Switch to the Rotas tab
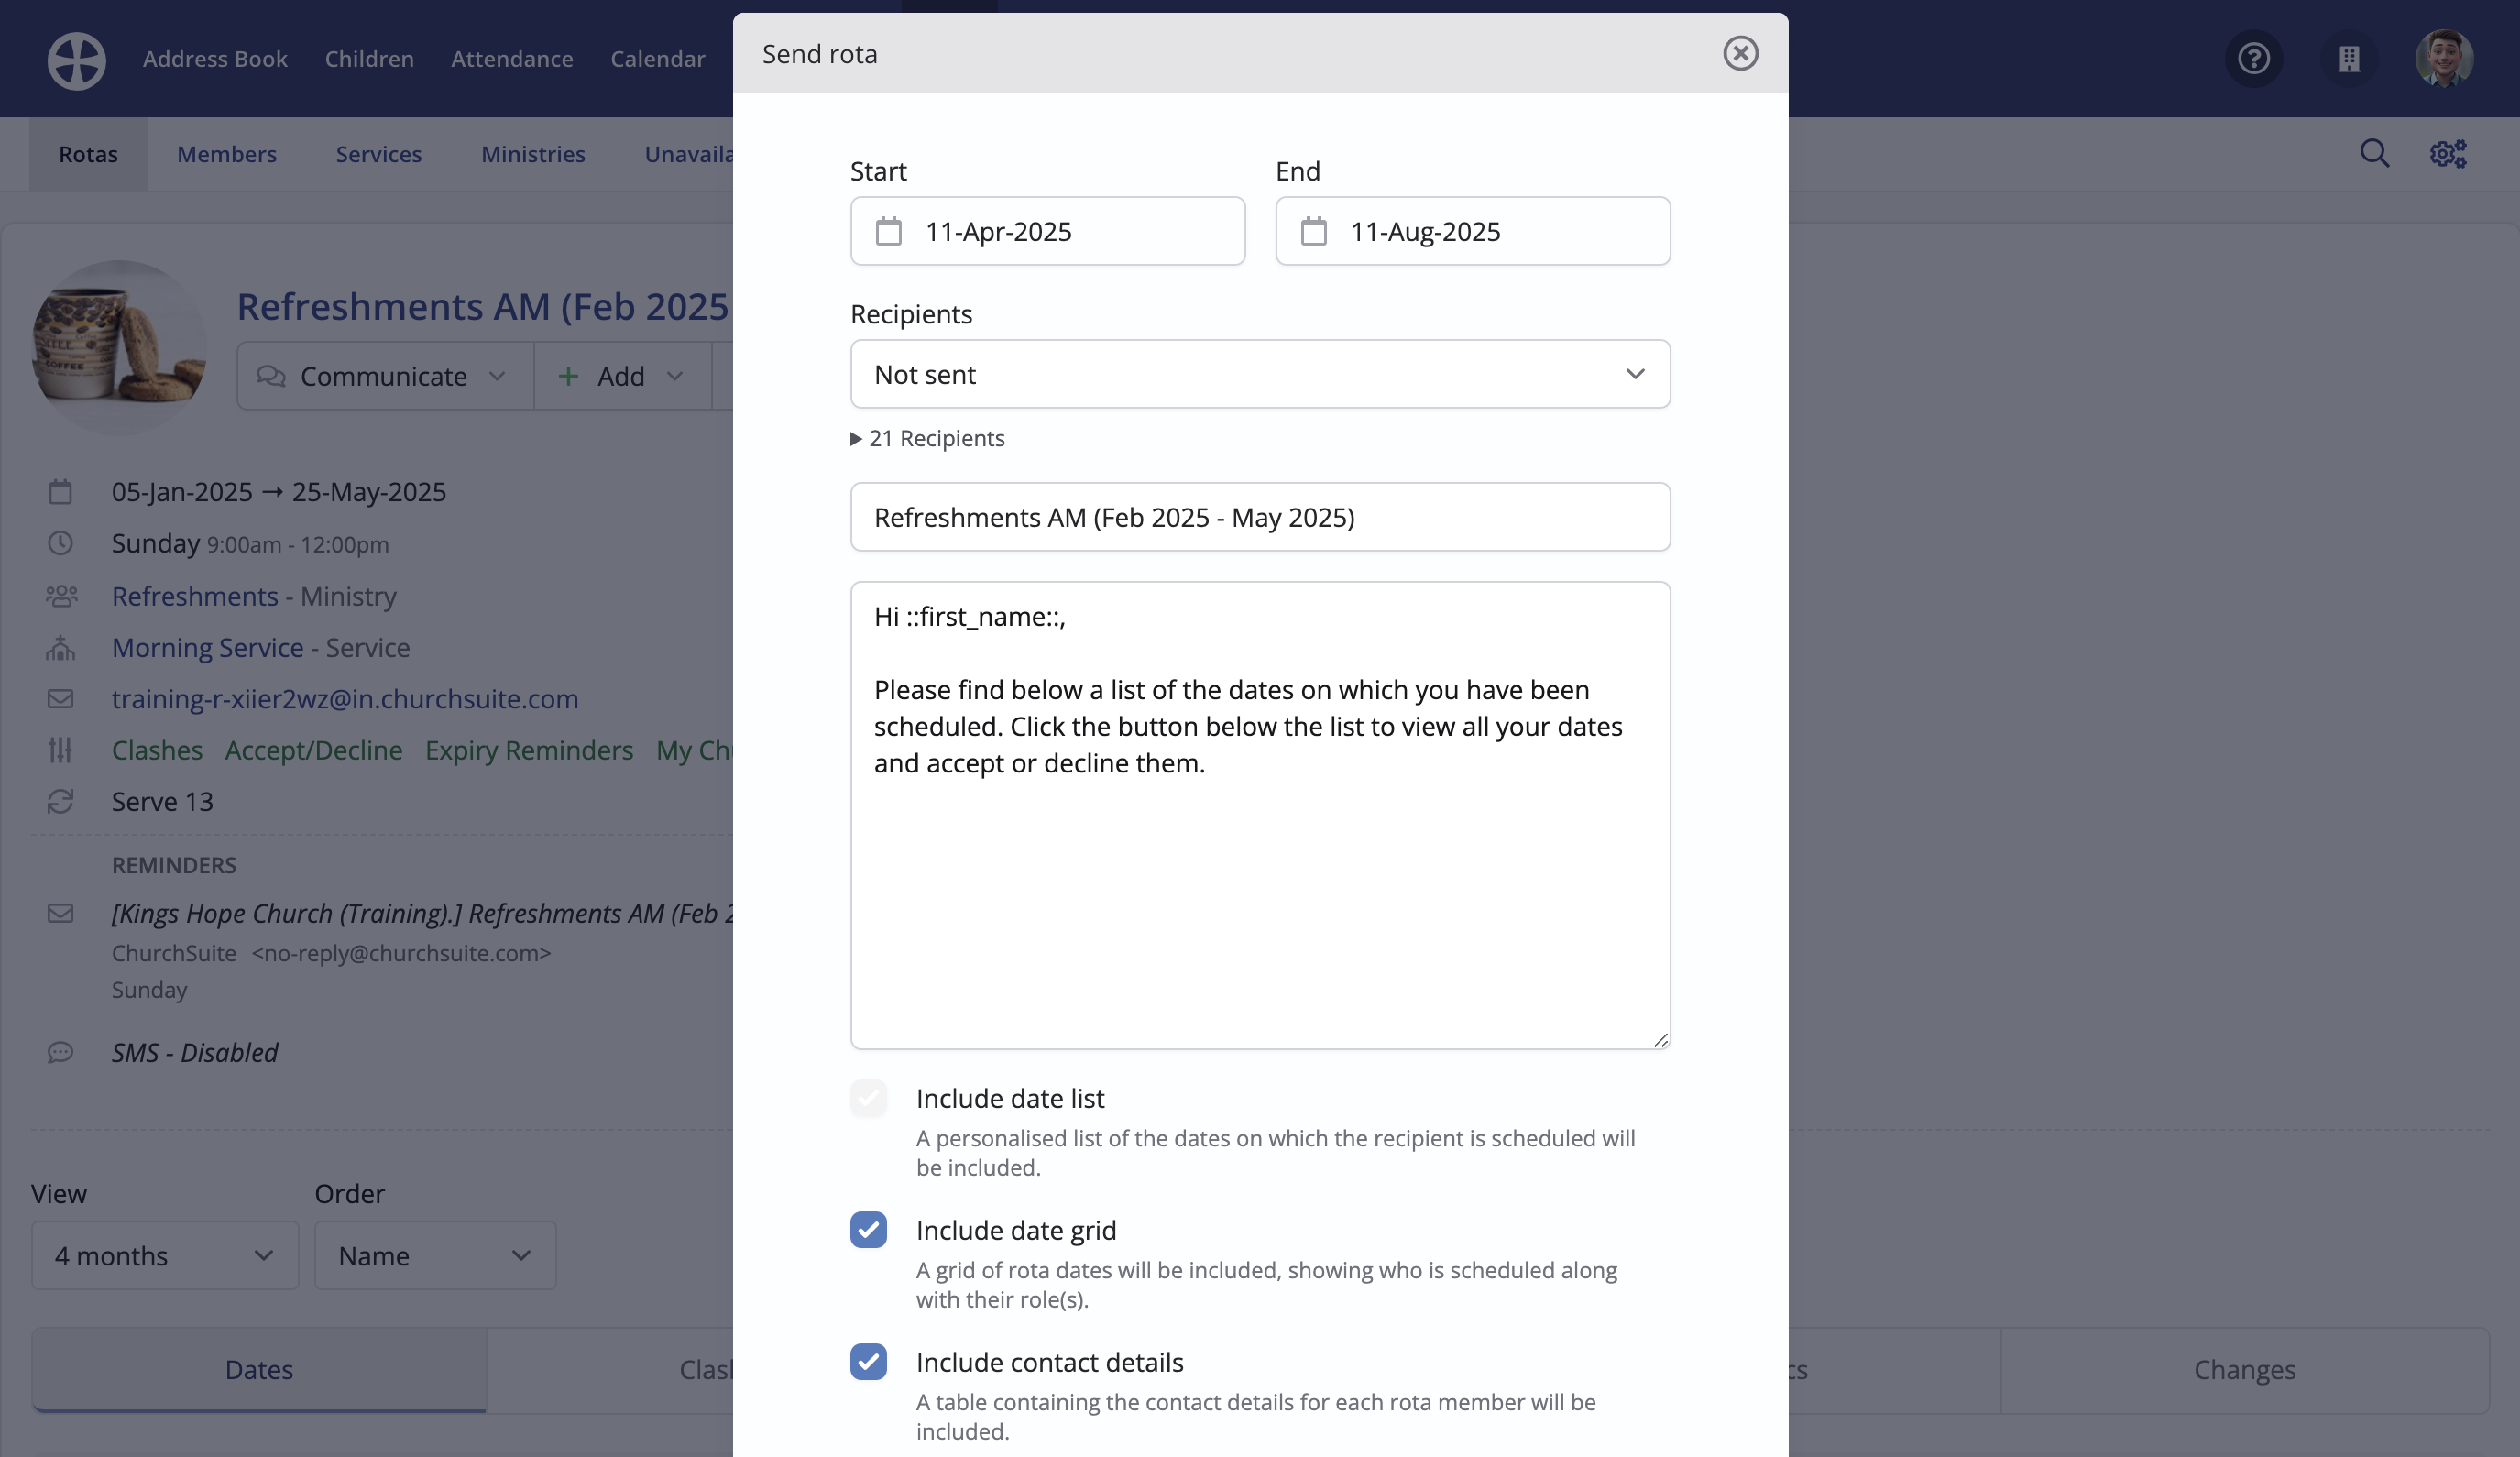The height and width of the screenshot is (1457, 2520). point(88,154)
